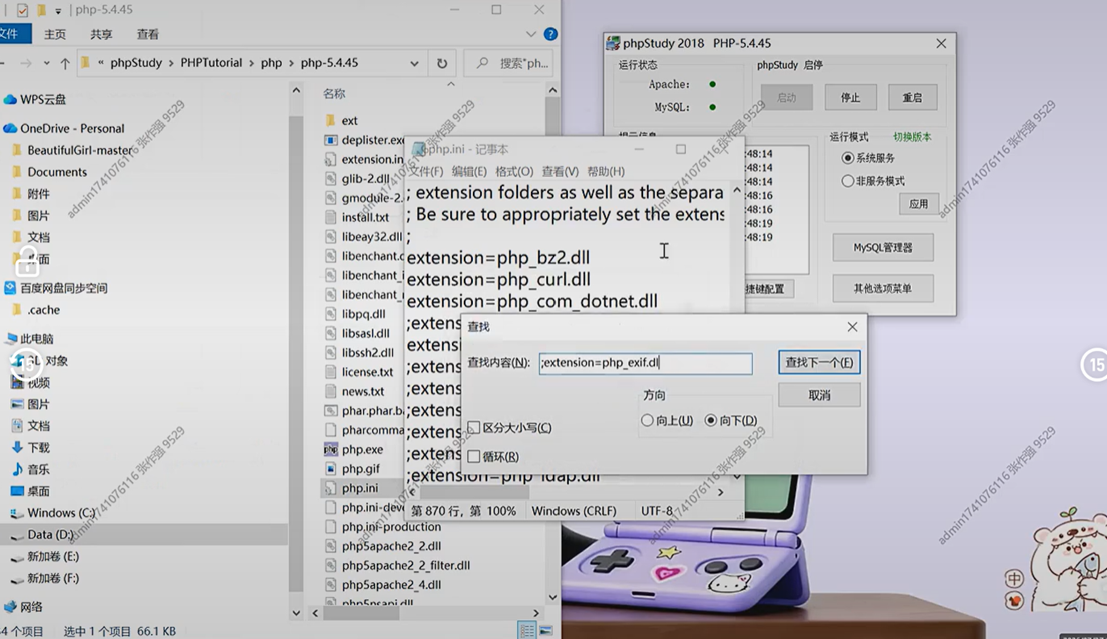The width and height of the screenshot is (1107, 639).
Task: Click the 应用 button in phpStudy
Action: point(918,204)
